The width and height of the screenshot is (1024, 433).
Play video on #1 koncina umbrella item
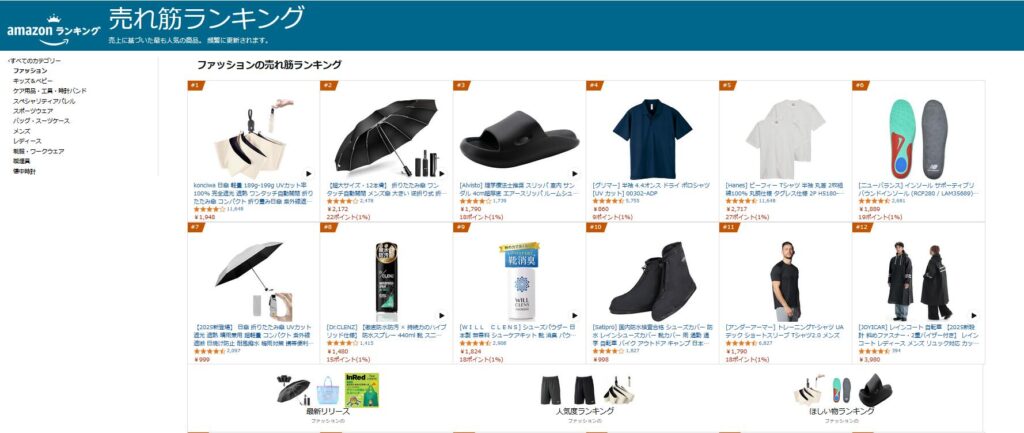tap(309, 174)
